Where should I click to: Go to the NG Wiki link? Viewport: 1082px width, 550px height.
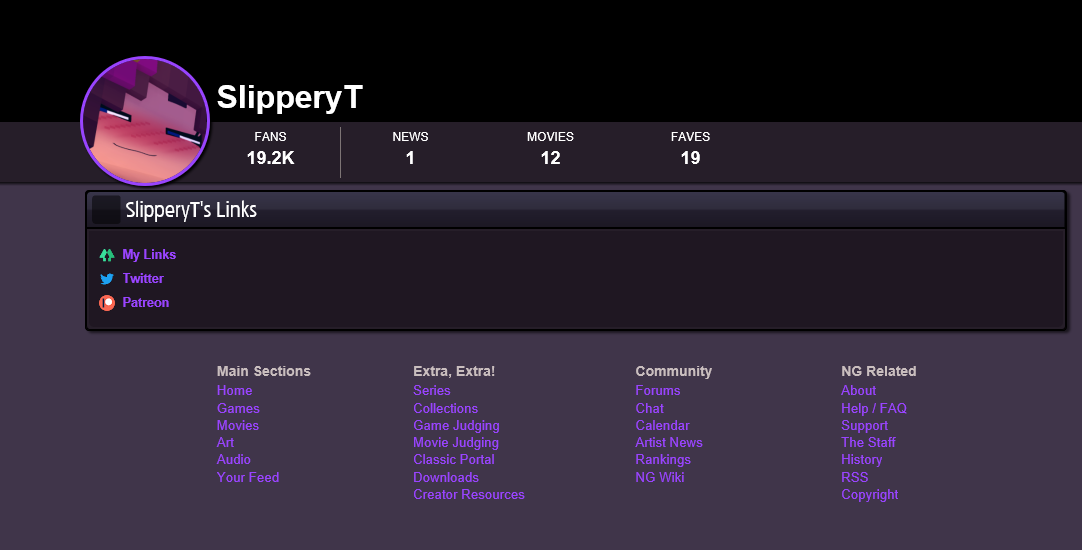pos(659,477)
